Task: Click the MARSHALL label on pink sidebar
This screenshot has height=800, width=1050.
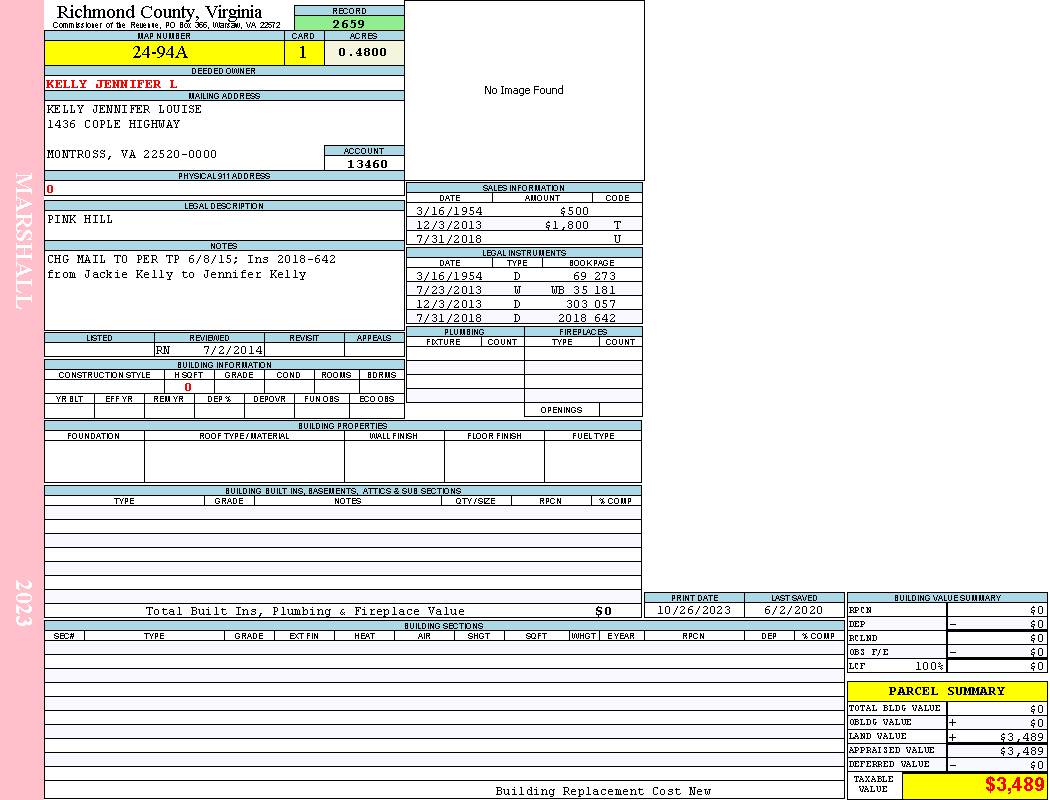Action: (x=23, y=240)
